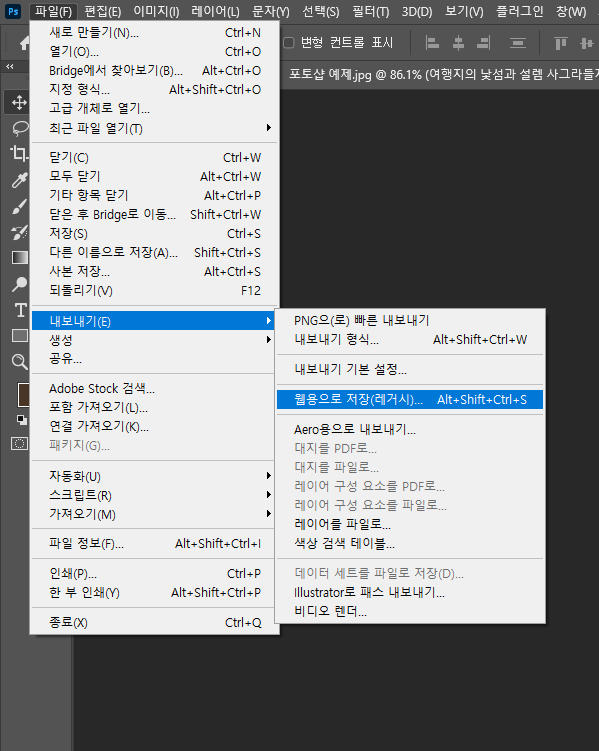
Task: Choose 색상 검색 테이블... option
Action: pos(410,543)
